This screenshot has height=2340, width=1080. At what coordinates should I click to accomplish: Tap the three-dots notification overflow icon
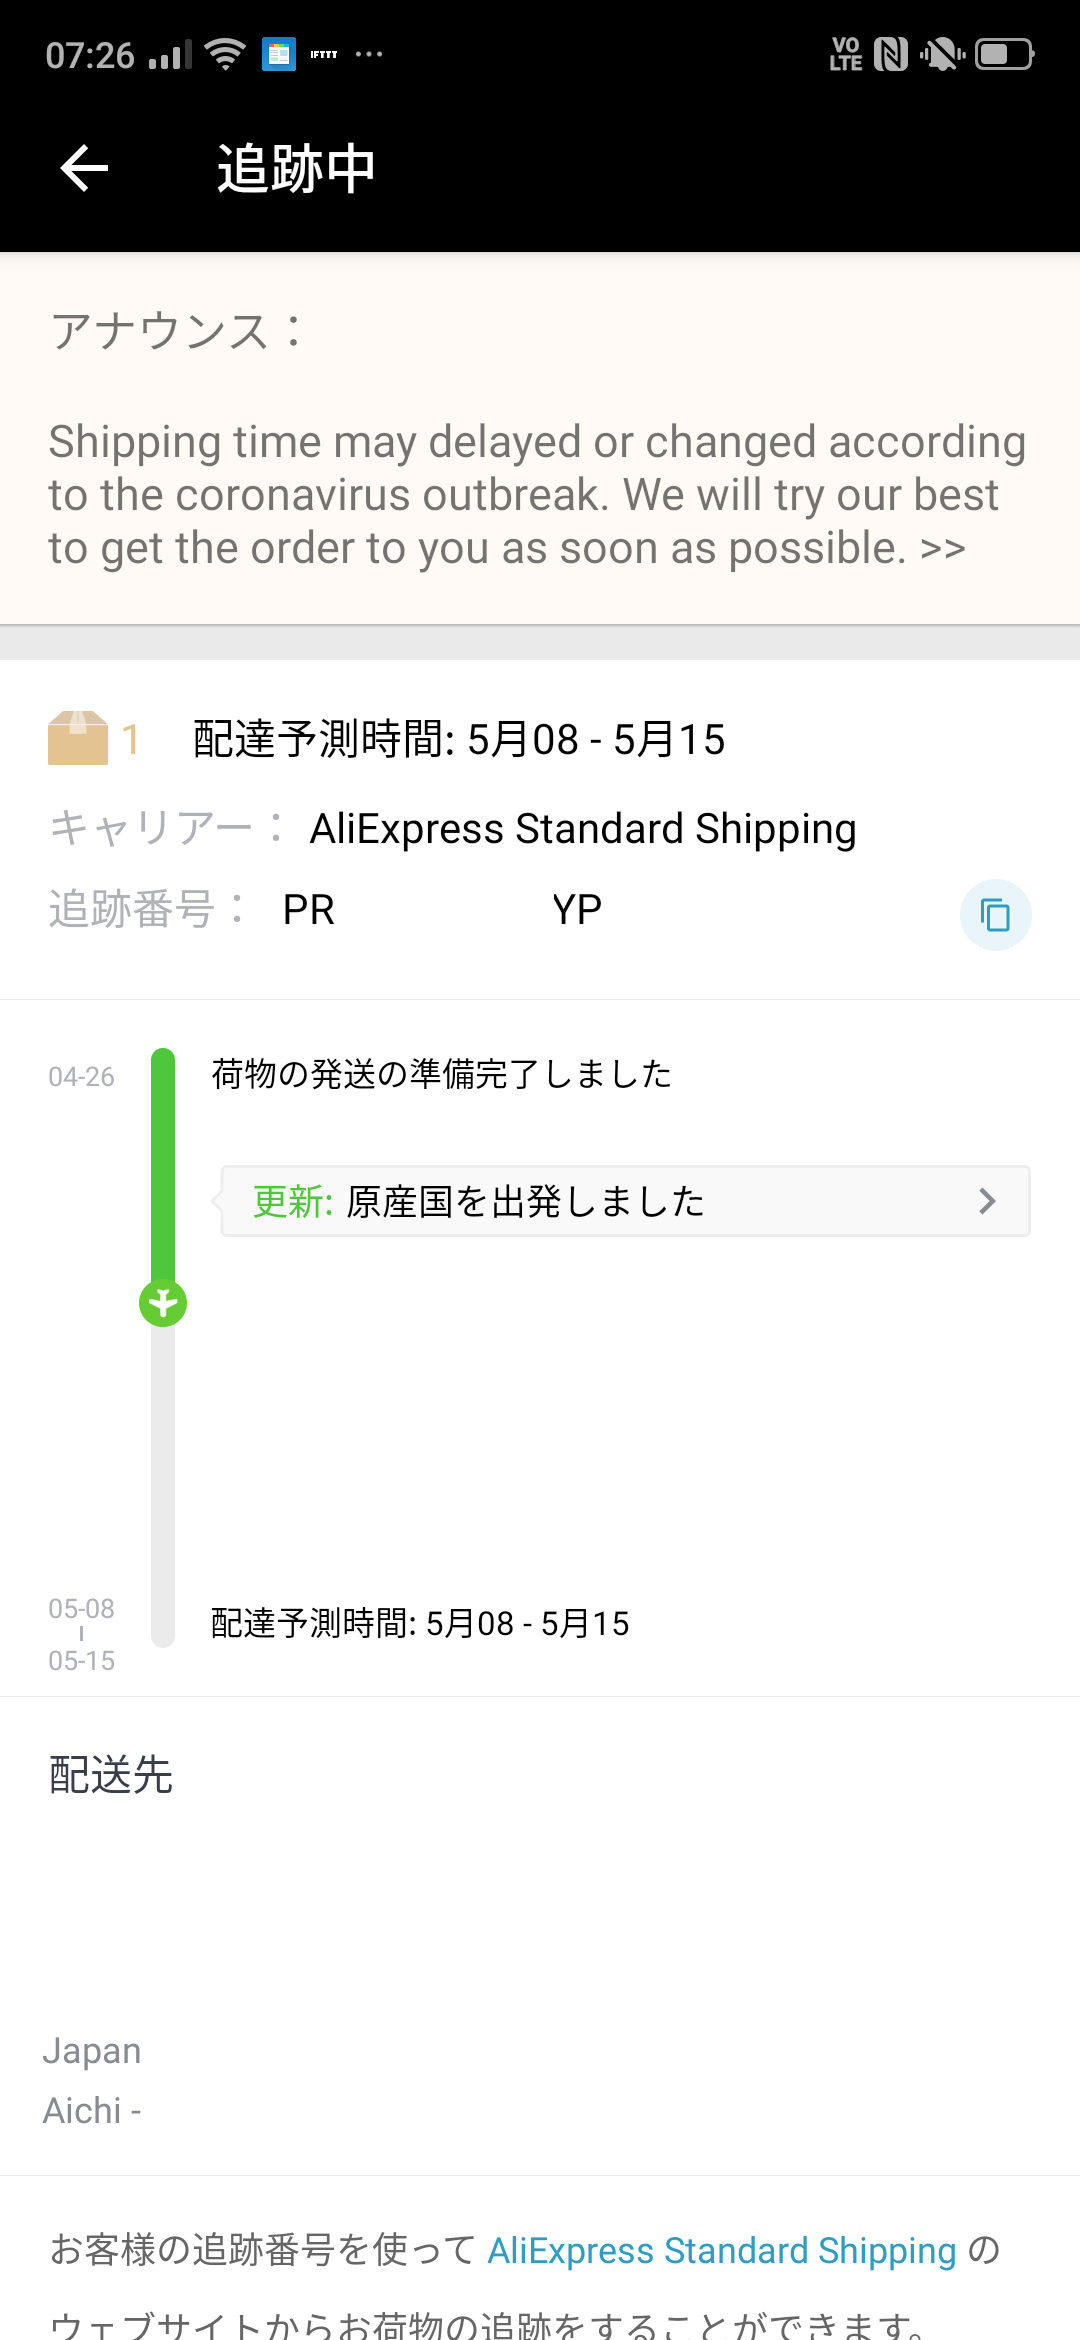point(369,54)
